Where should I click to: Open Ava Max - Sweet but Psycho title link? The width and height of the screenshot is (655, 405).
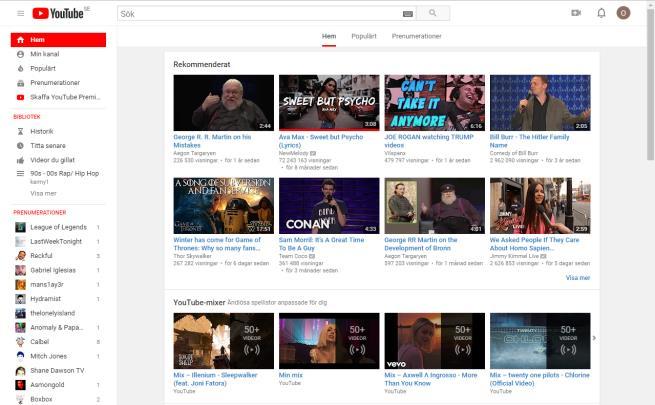[321, 141]
